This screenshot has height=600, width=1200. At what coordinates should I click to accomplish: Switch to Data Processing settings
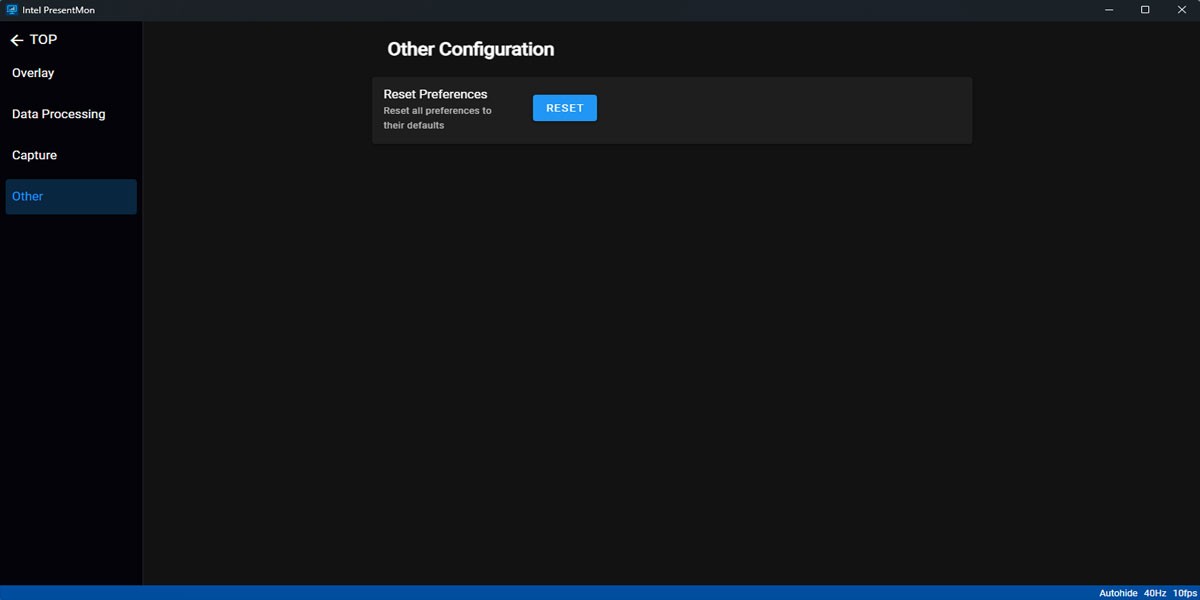(58, 114)
